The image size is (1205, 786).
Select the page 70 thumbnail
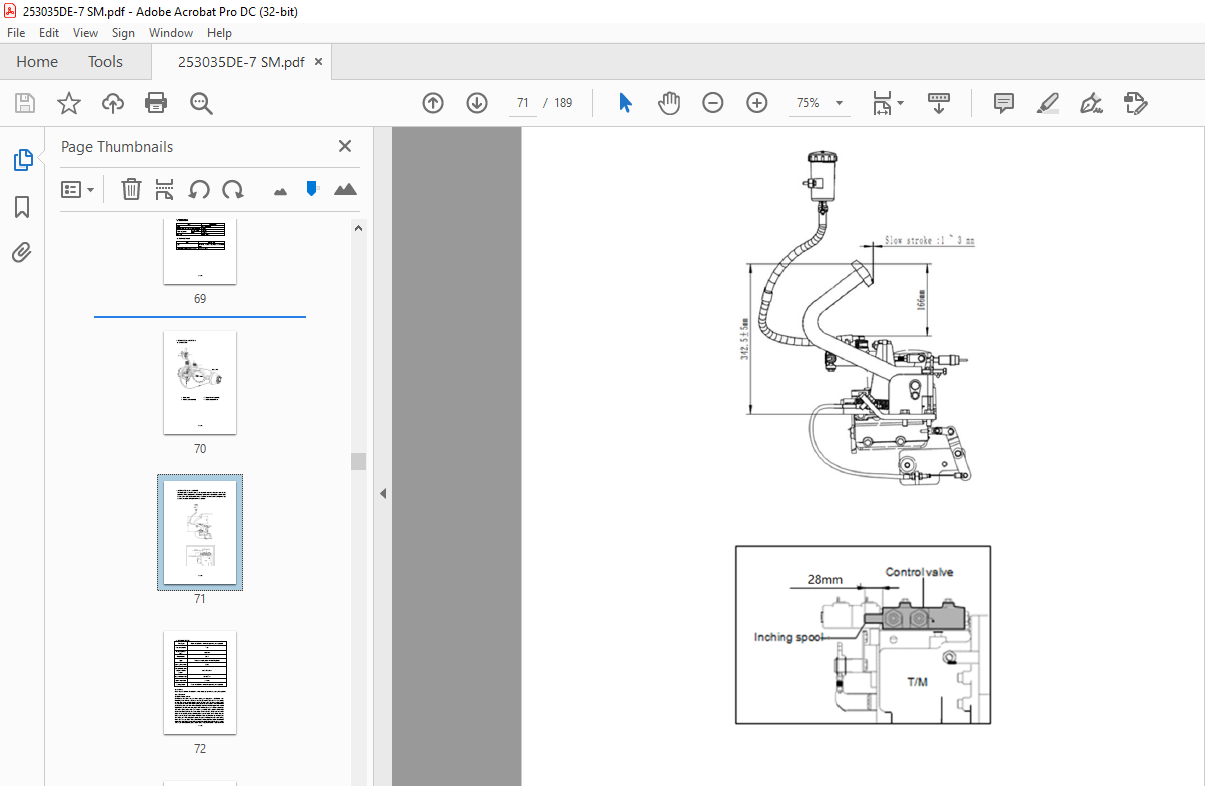200,383
